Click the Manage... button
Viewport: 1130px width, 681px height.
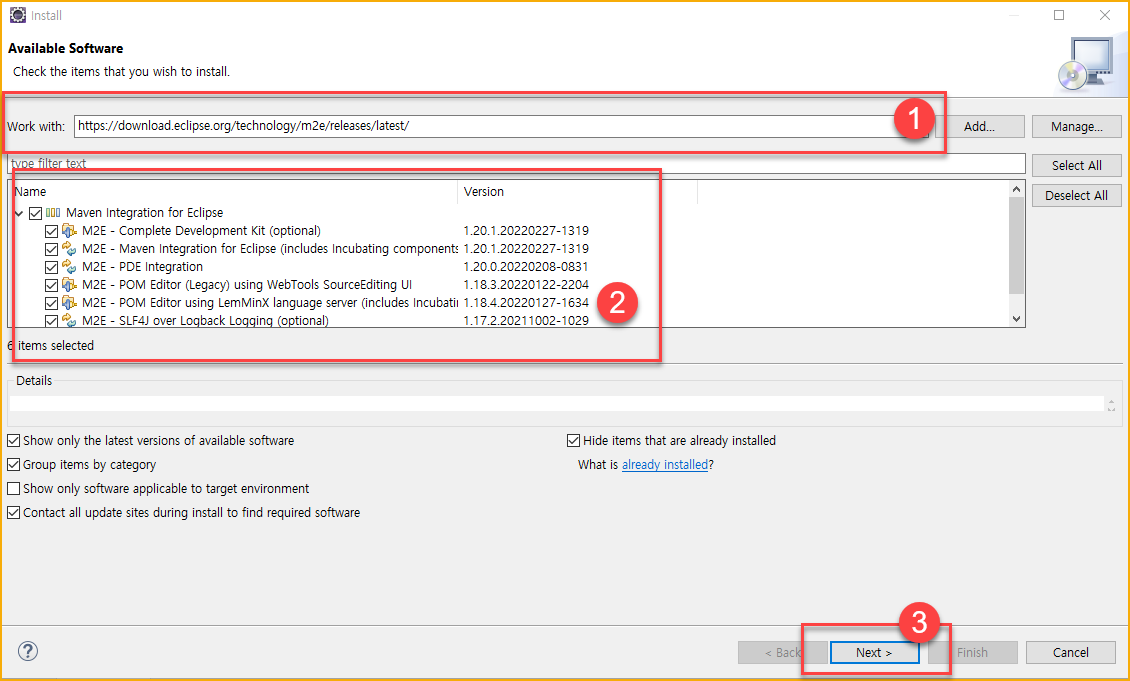[x=1077, y=127]
